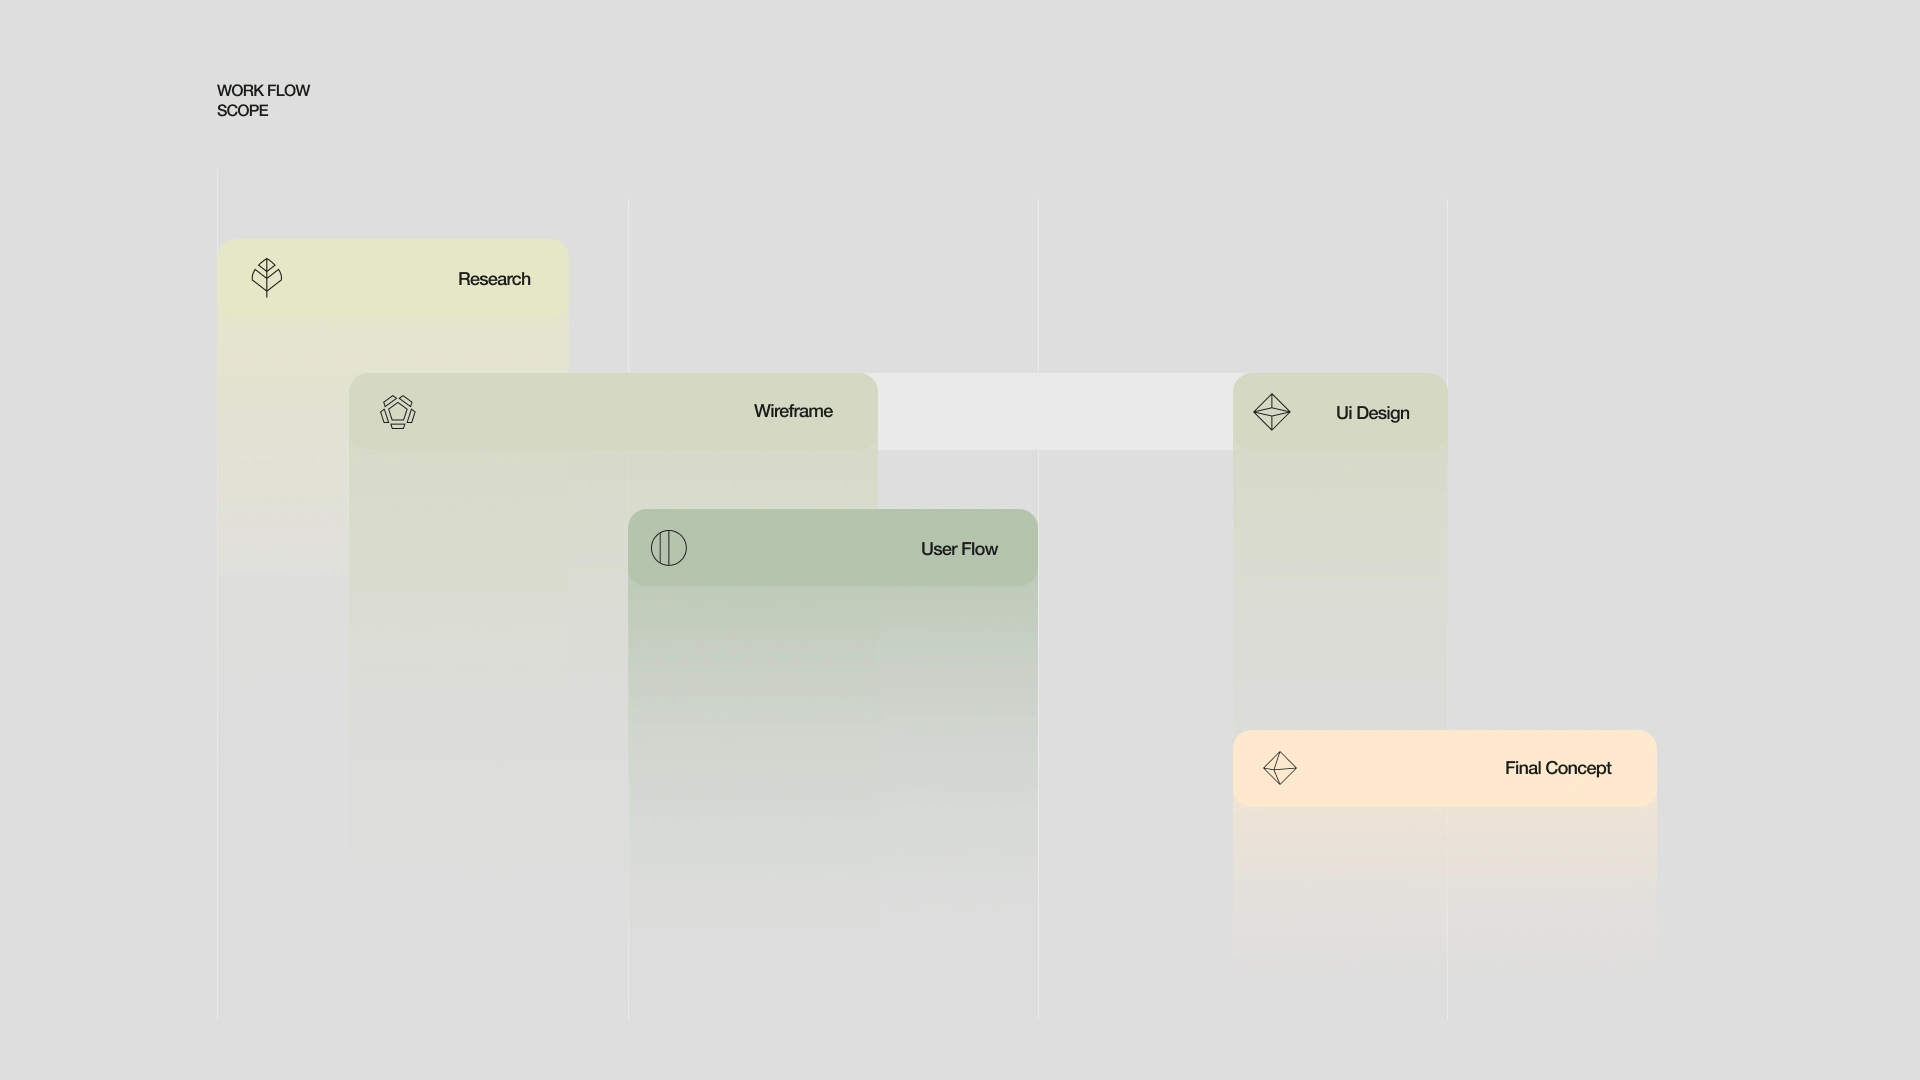Select the green User Flow header bar
The image size is (1920, 1080).
click(800, 548)
